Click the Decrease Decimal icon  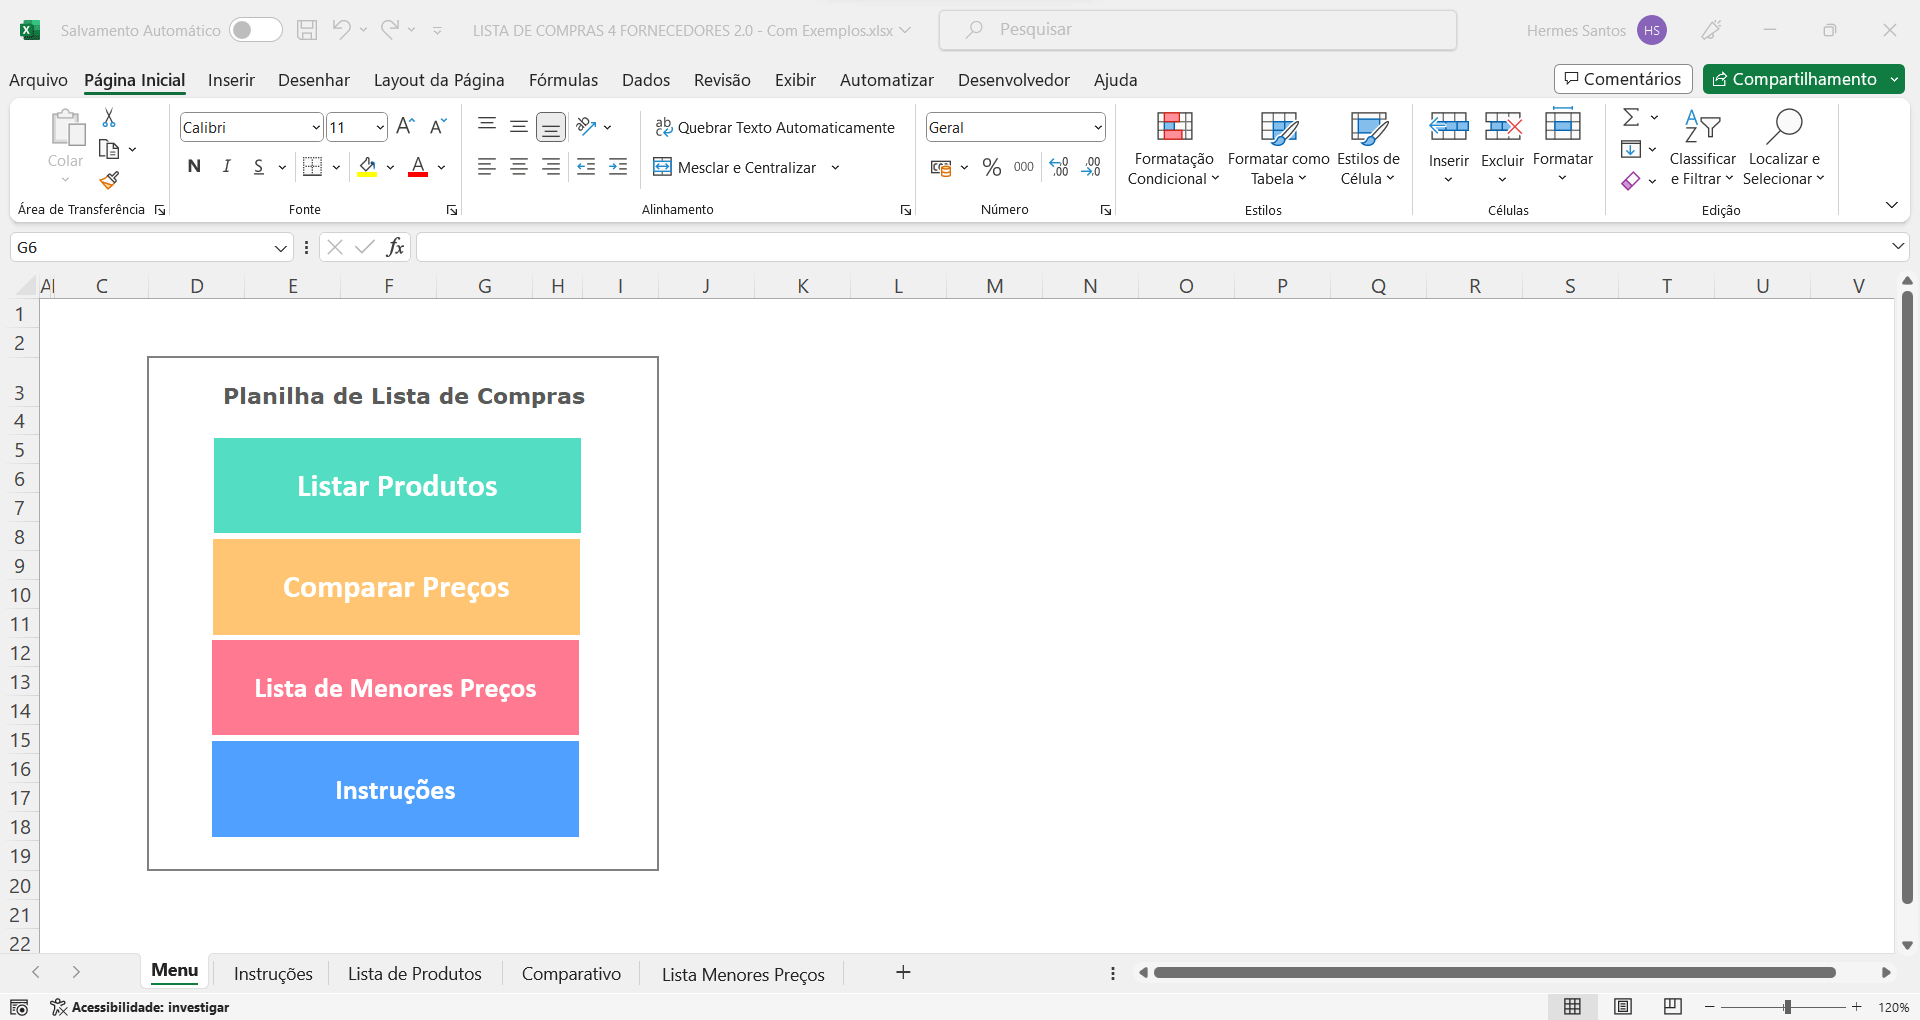1091,167
